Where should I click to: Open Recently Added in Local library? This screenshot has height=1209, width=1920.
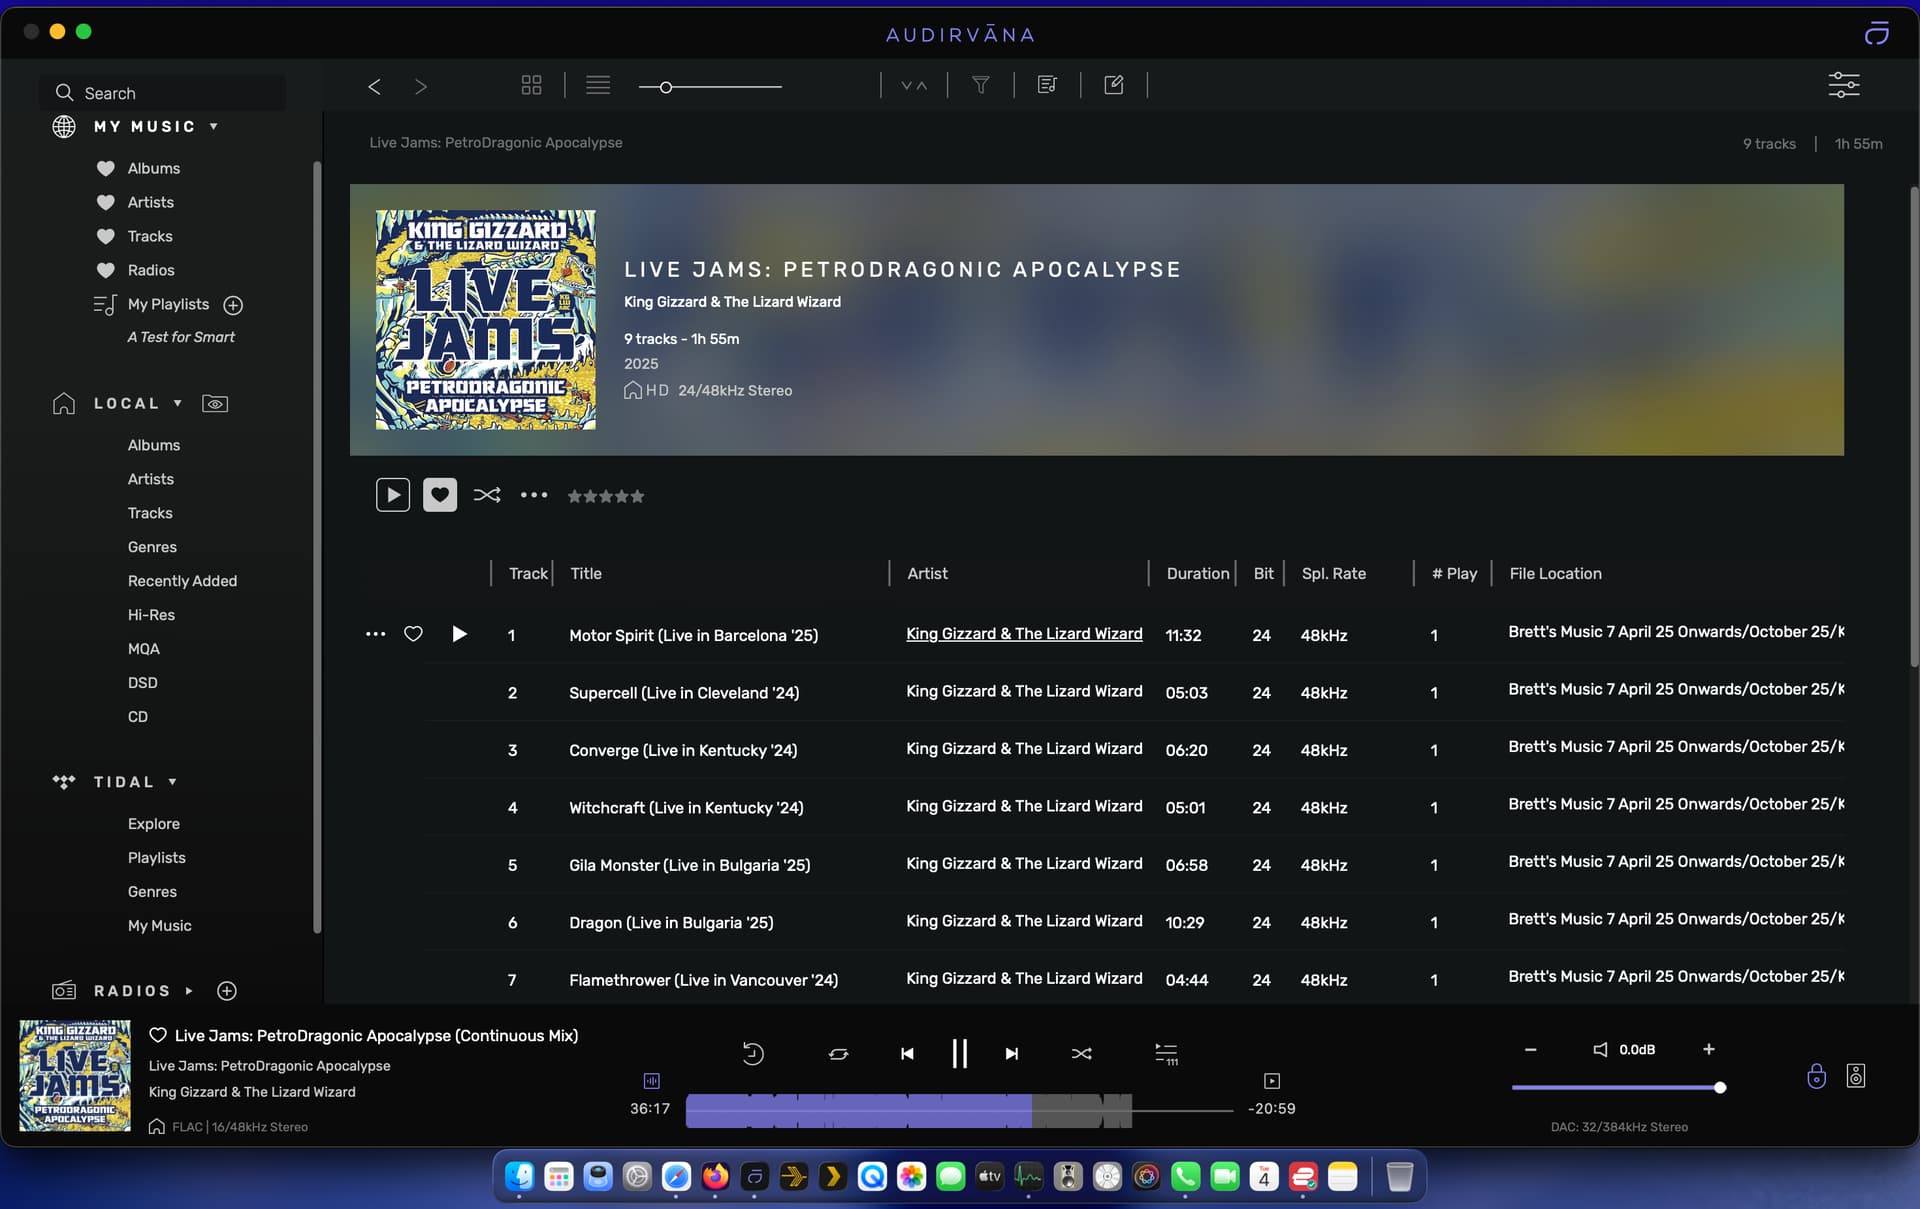click(x=182, y=581)
